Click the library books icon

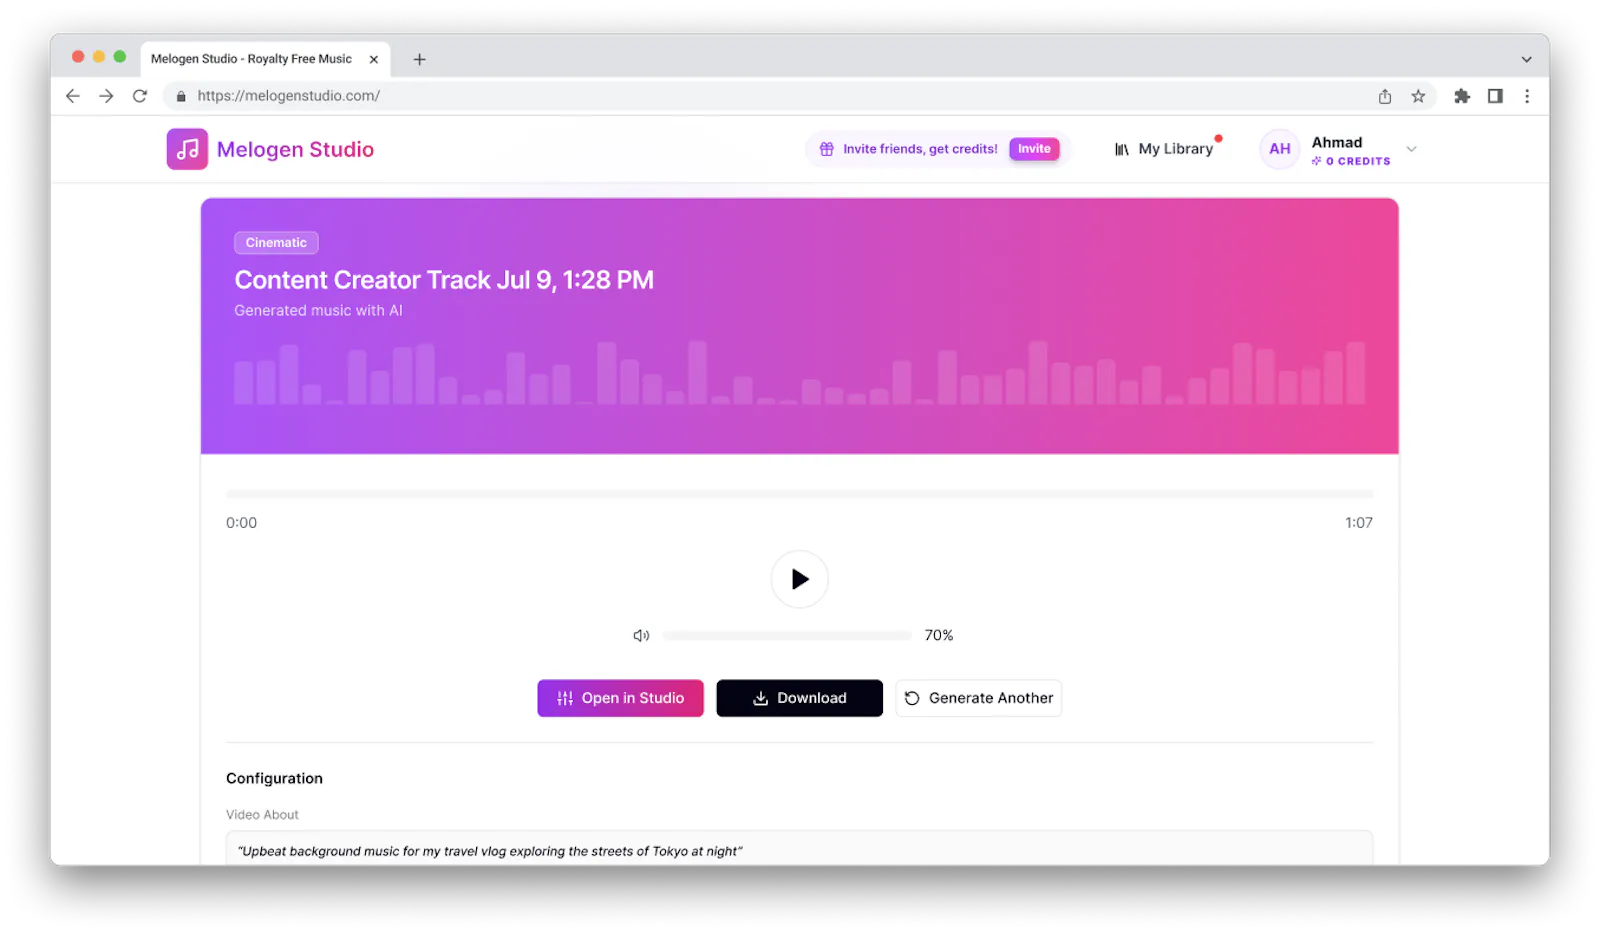click(x=1122, y=149)
